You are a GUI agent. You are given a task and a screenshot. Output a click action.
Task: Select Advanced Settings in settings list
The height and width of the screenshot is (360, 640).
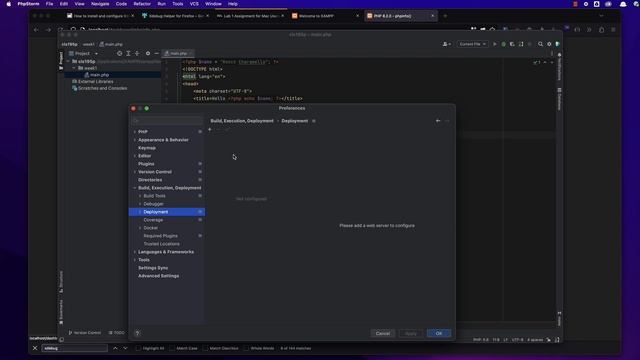158,276
